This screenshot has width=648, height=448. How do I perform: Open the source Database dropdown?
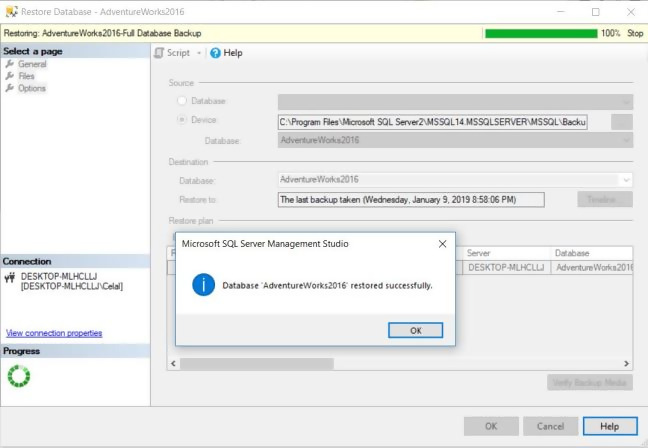tap(455, 102)
